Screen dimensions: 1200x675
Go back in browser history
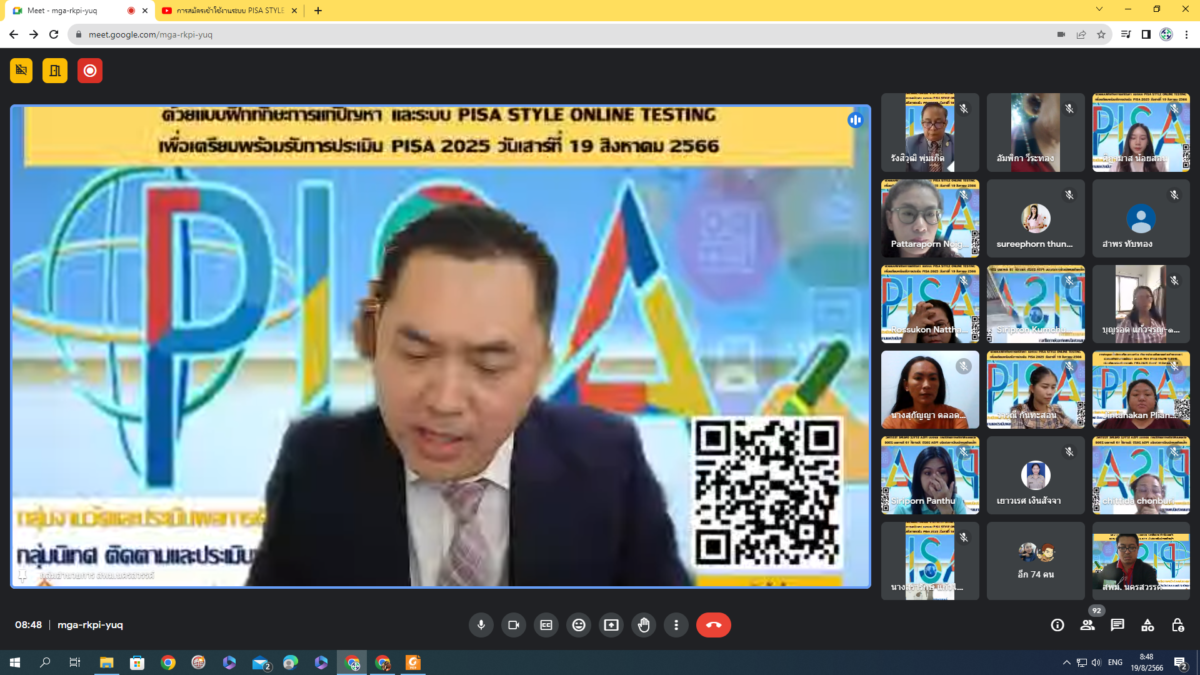click(13, 34)
